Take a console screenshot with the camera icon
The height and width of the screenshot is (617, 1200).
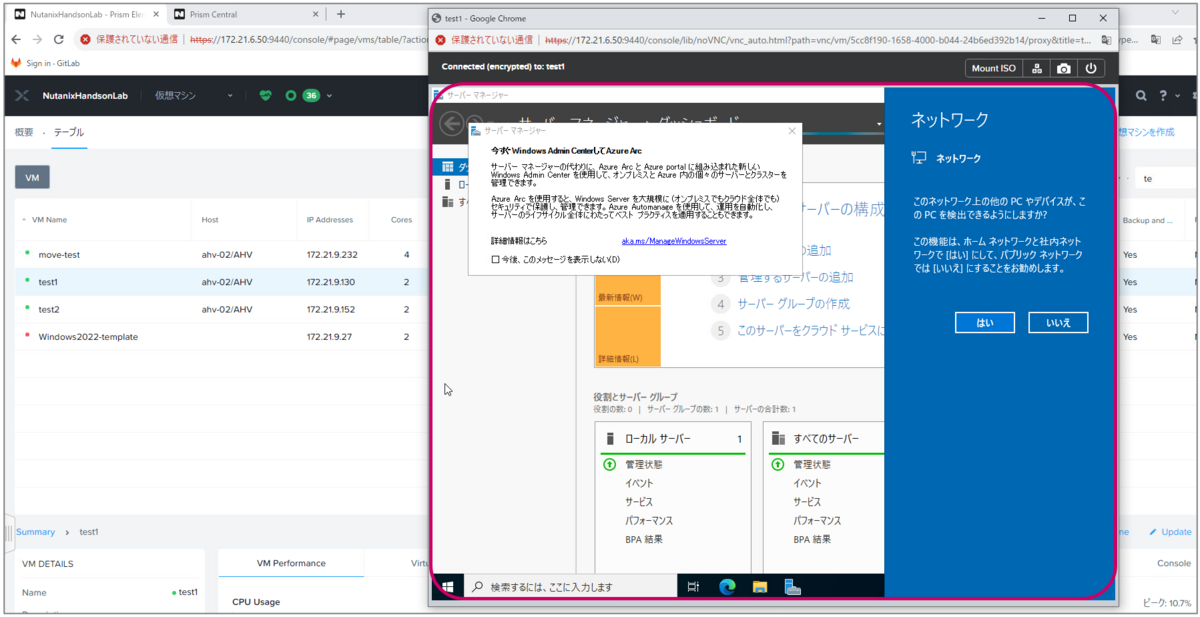[x=1064, y=68]
